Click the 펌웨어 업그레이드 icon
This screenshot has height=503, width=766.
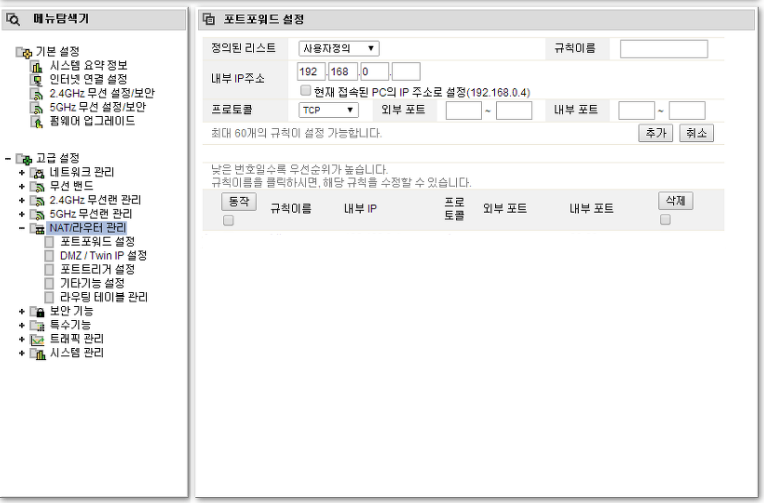point(37,122)
